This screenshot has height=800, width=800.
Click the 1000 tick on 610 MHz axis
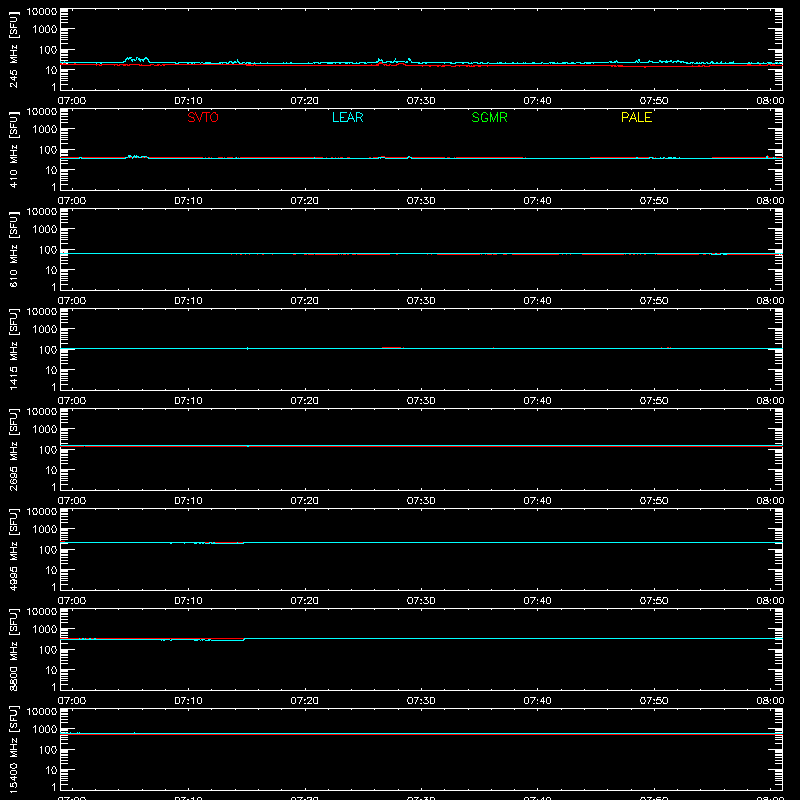45,230
